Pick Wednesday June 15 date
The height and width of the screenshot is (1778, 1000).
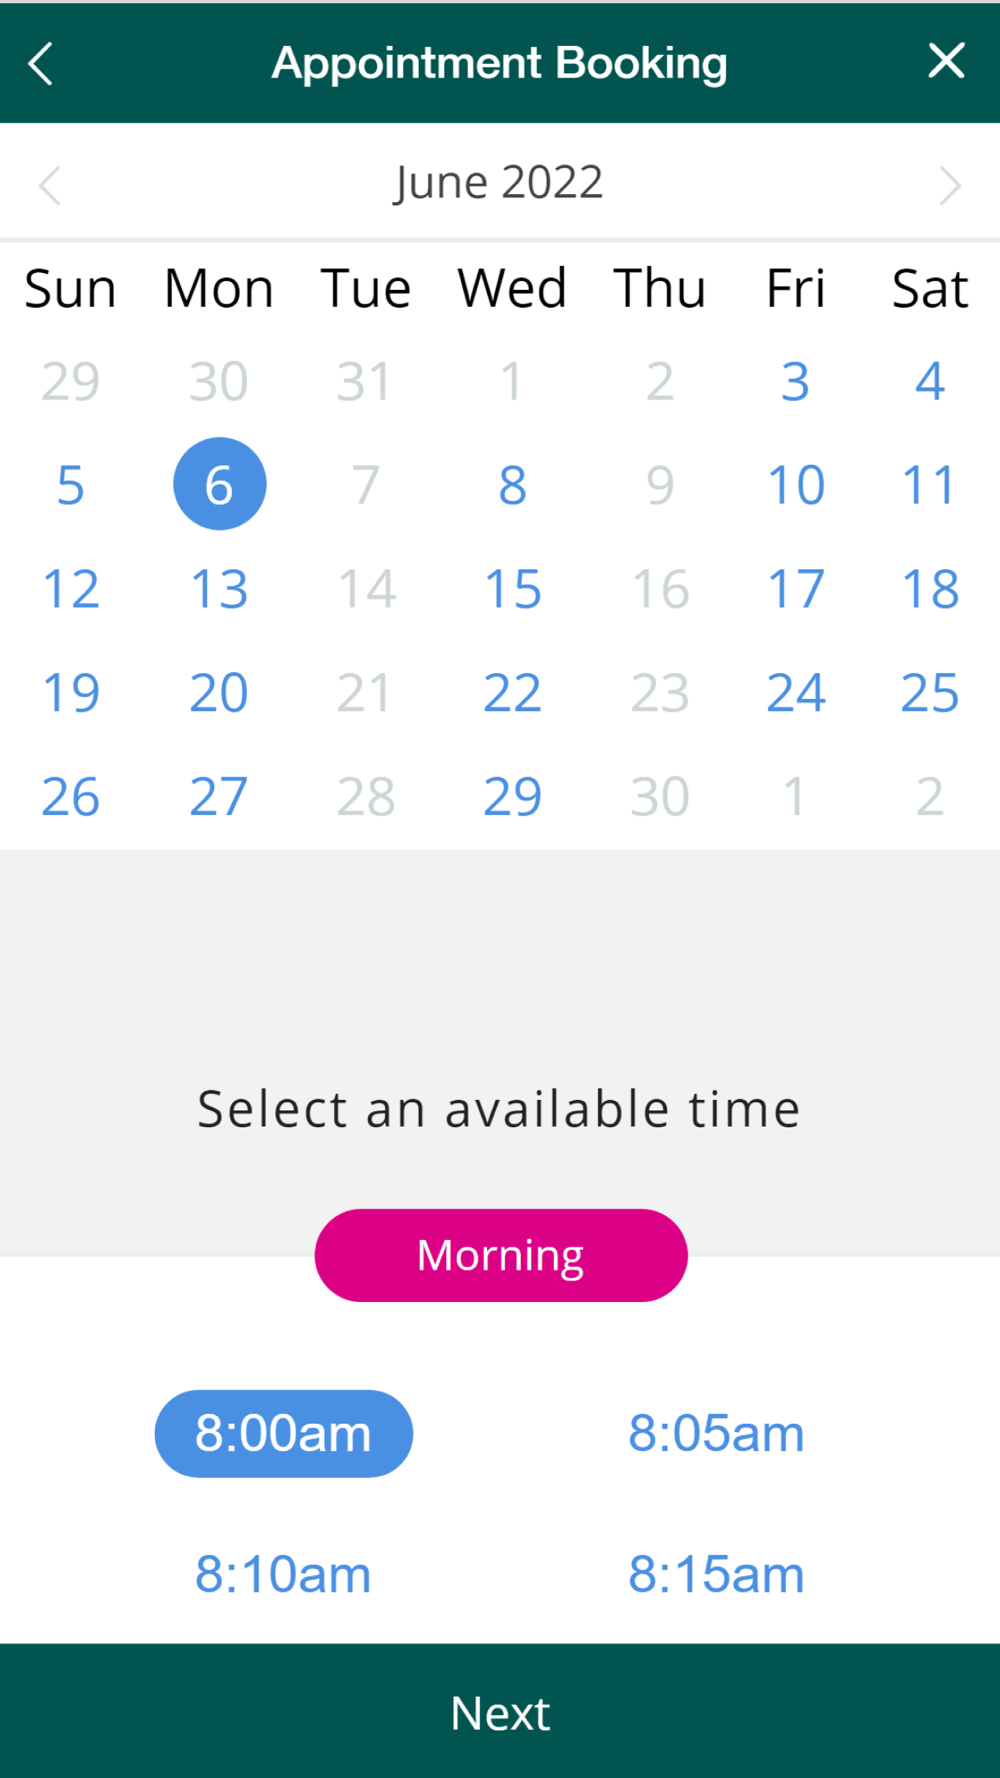(x=512, y=589)
